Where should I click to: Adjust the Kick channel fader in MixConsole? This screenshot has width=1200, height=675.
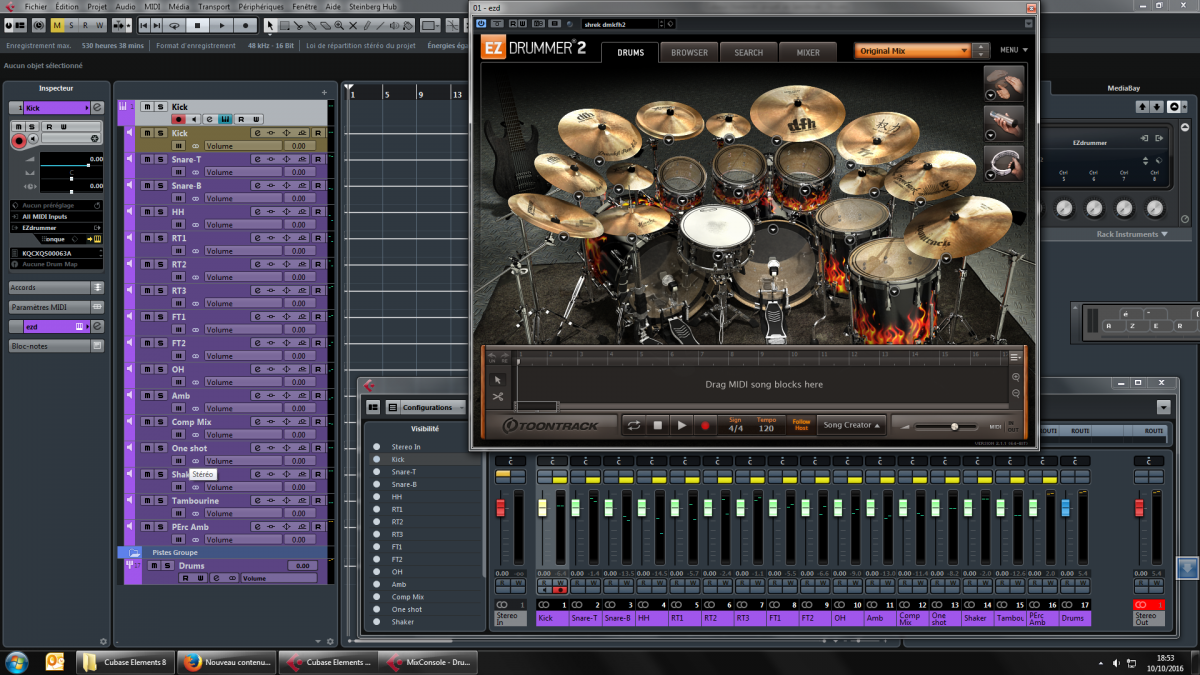543,508
